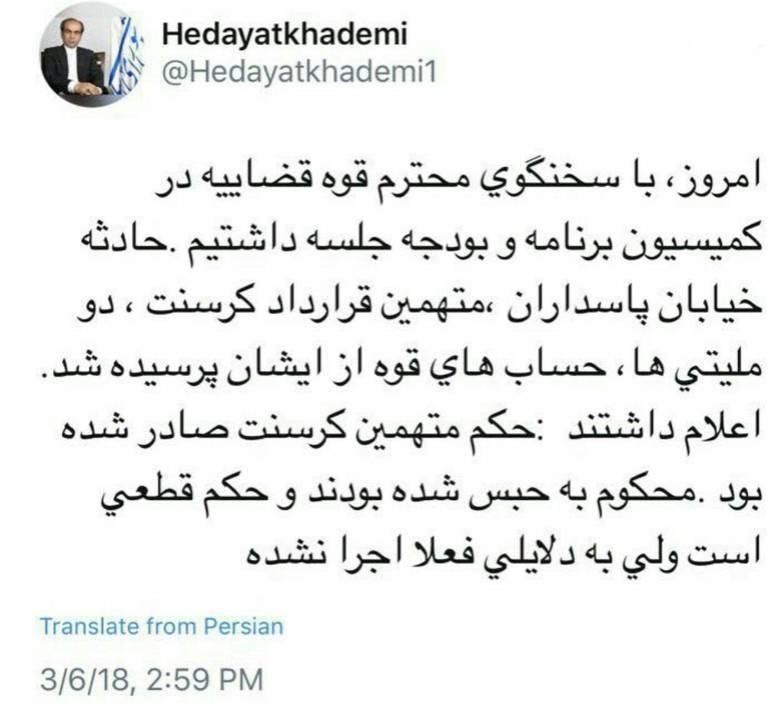Open the @Hedayatkhademi1 handle
This screenshot has width=768, height=703.
(299, 73)
